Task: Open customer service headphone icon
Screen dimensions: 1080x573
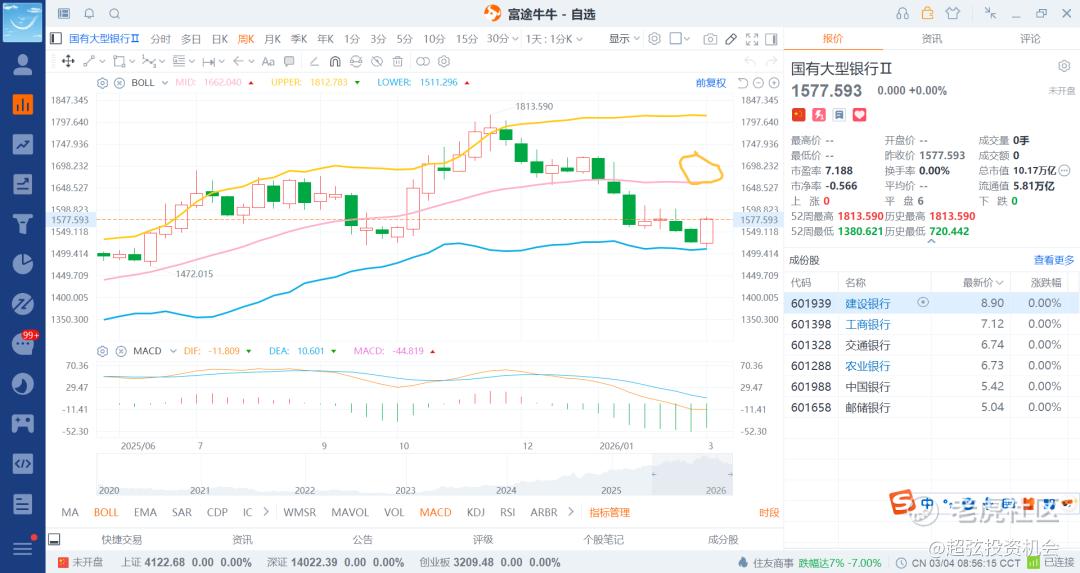Action: (903, 14)
